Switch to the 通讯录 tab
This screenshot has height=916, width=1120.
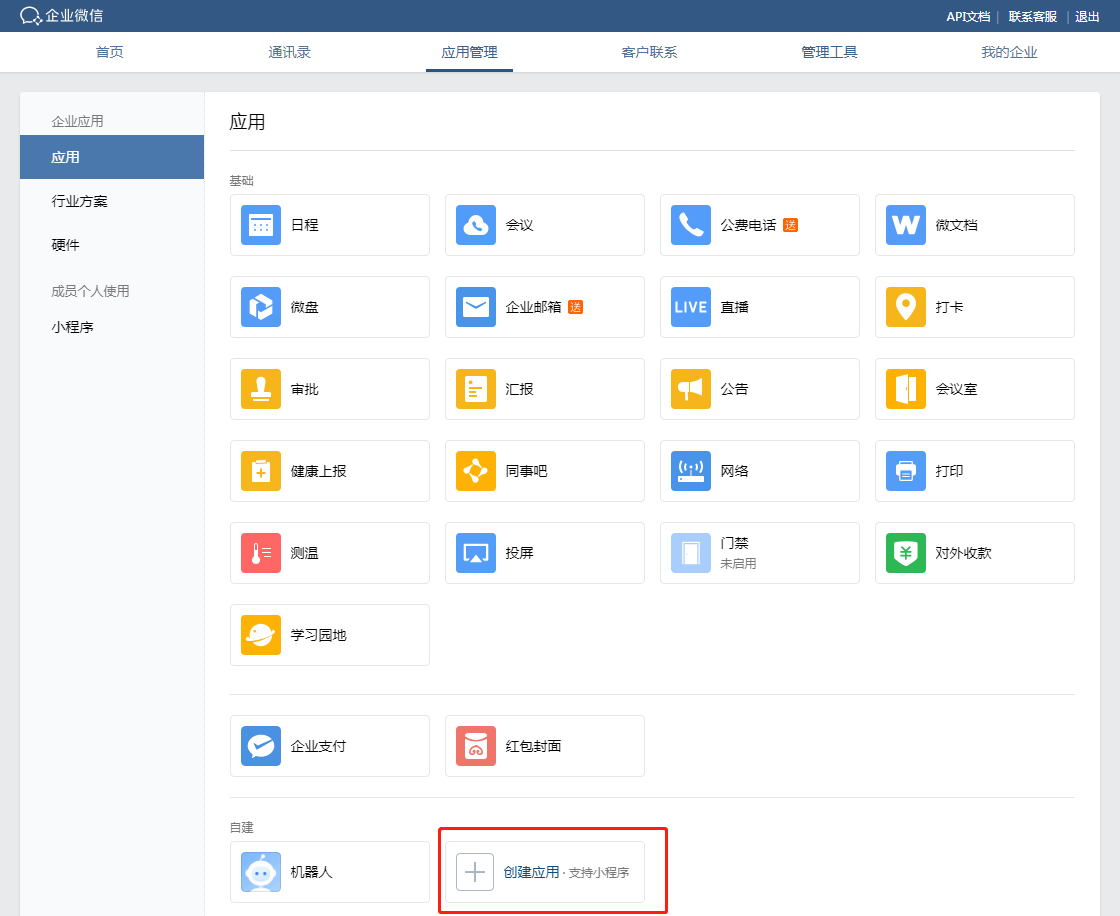point(290,52)
